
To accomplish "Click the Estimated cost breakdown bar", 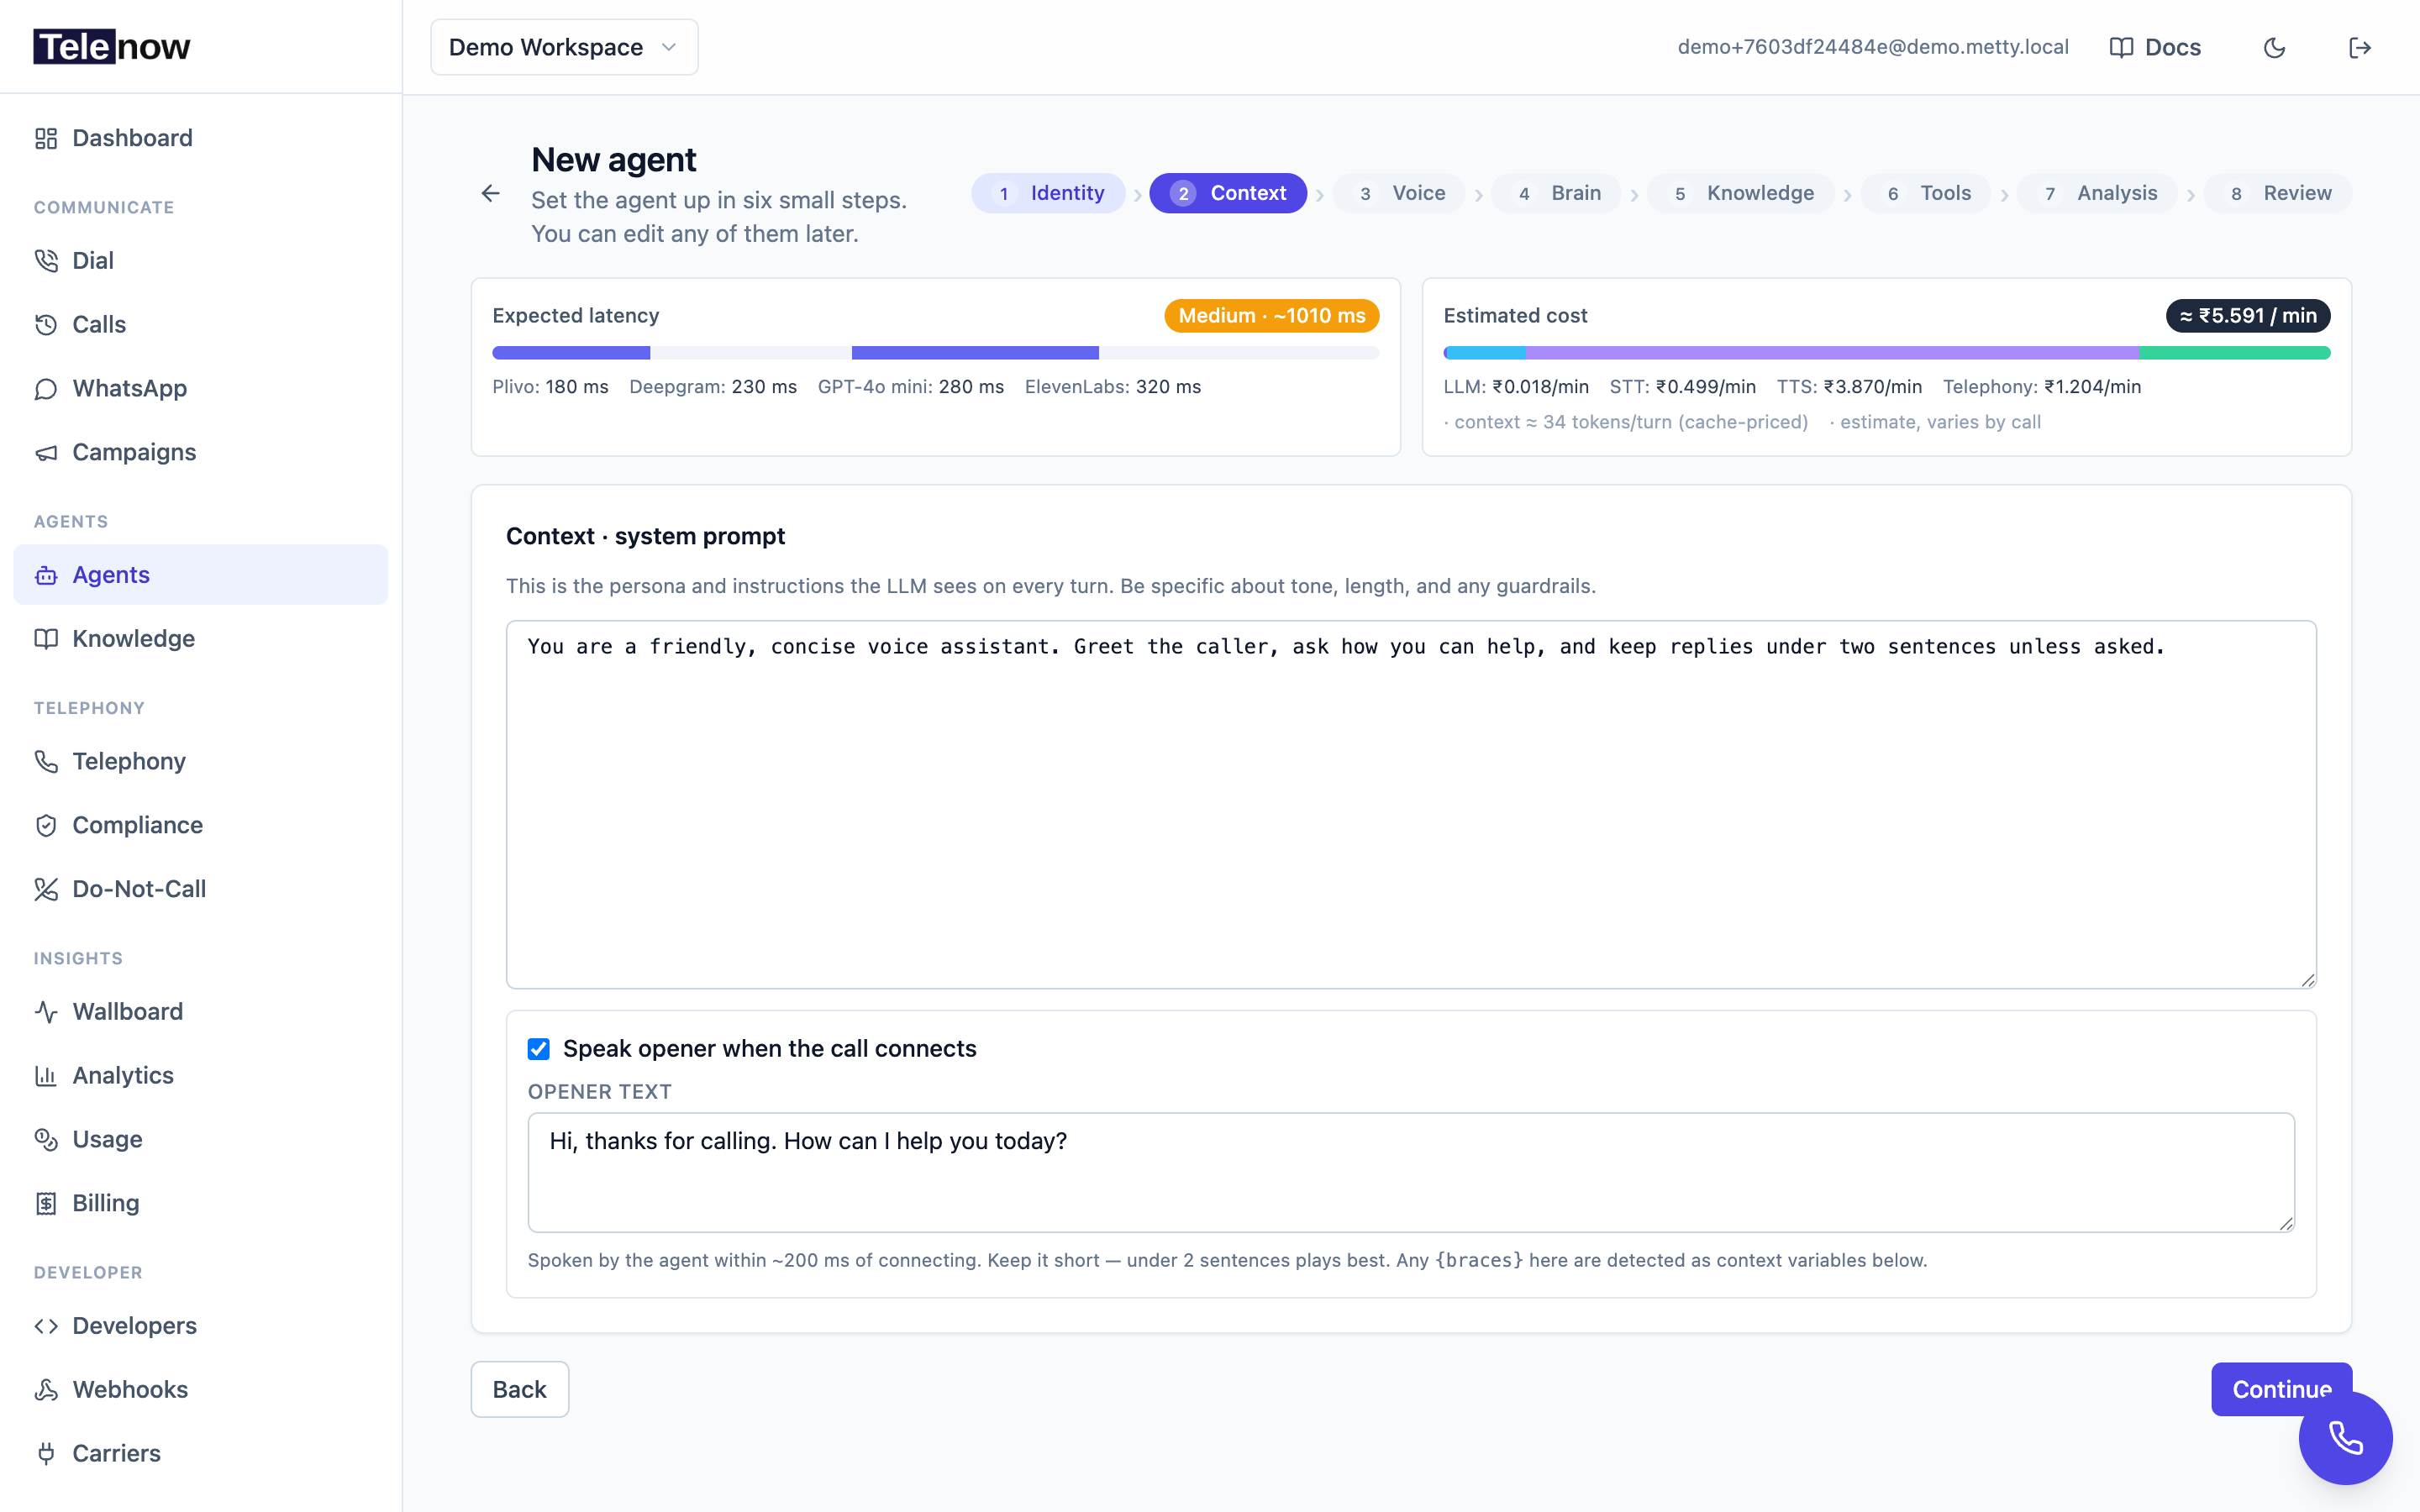I will tap(1886, 353).
